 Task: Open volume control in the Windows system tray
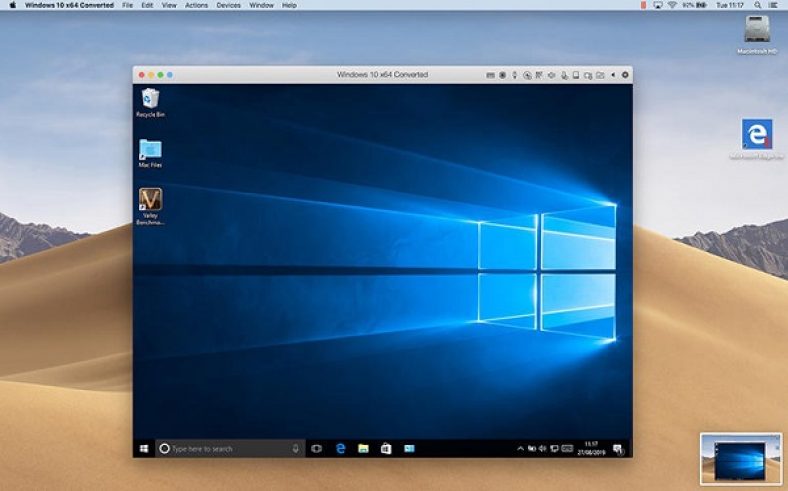(x=543, y=448)
